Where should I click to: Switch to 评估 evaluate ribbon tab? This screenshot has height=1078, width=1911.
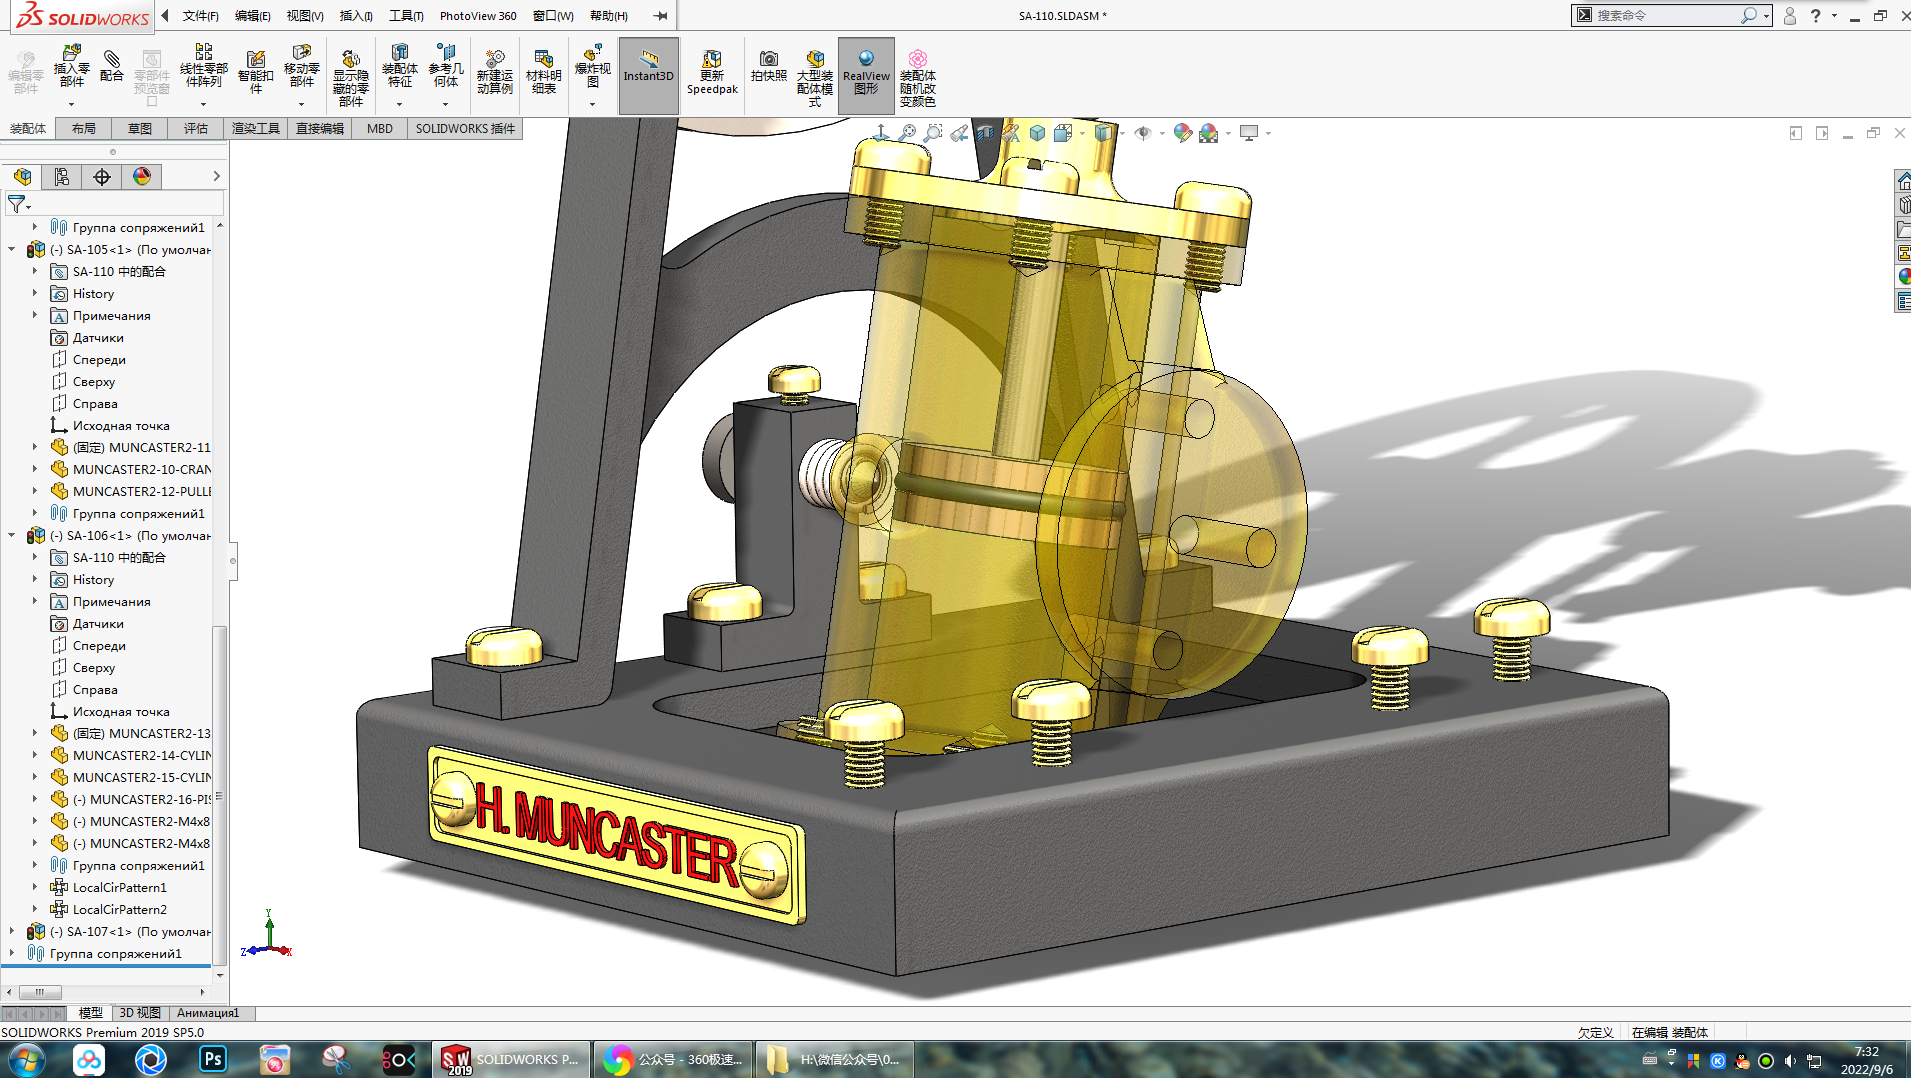(x=196, y=129)
